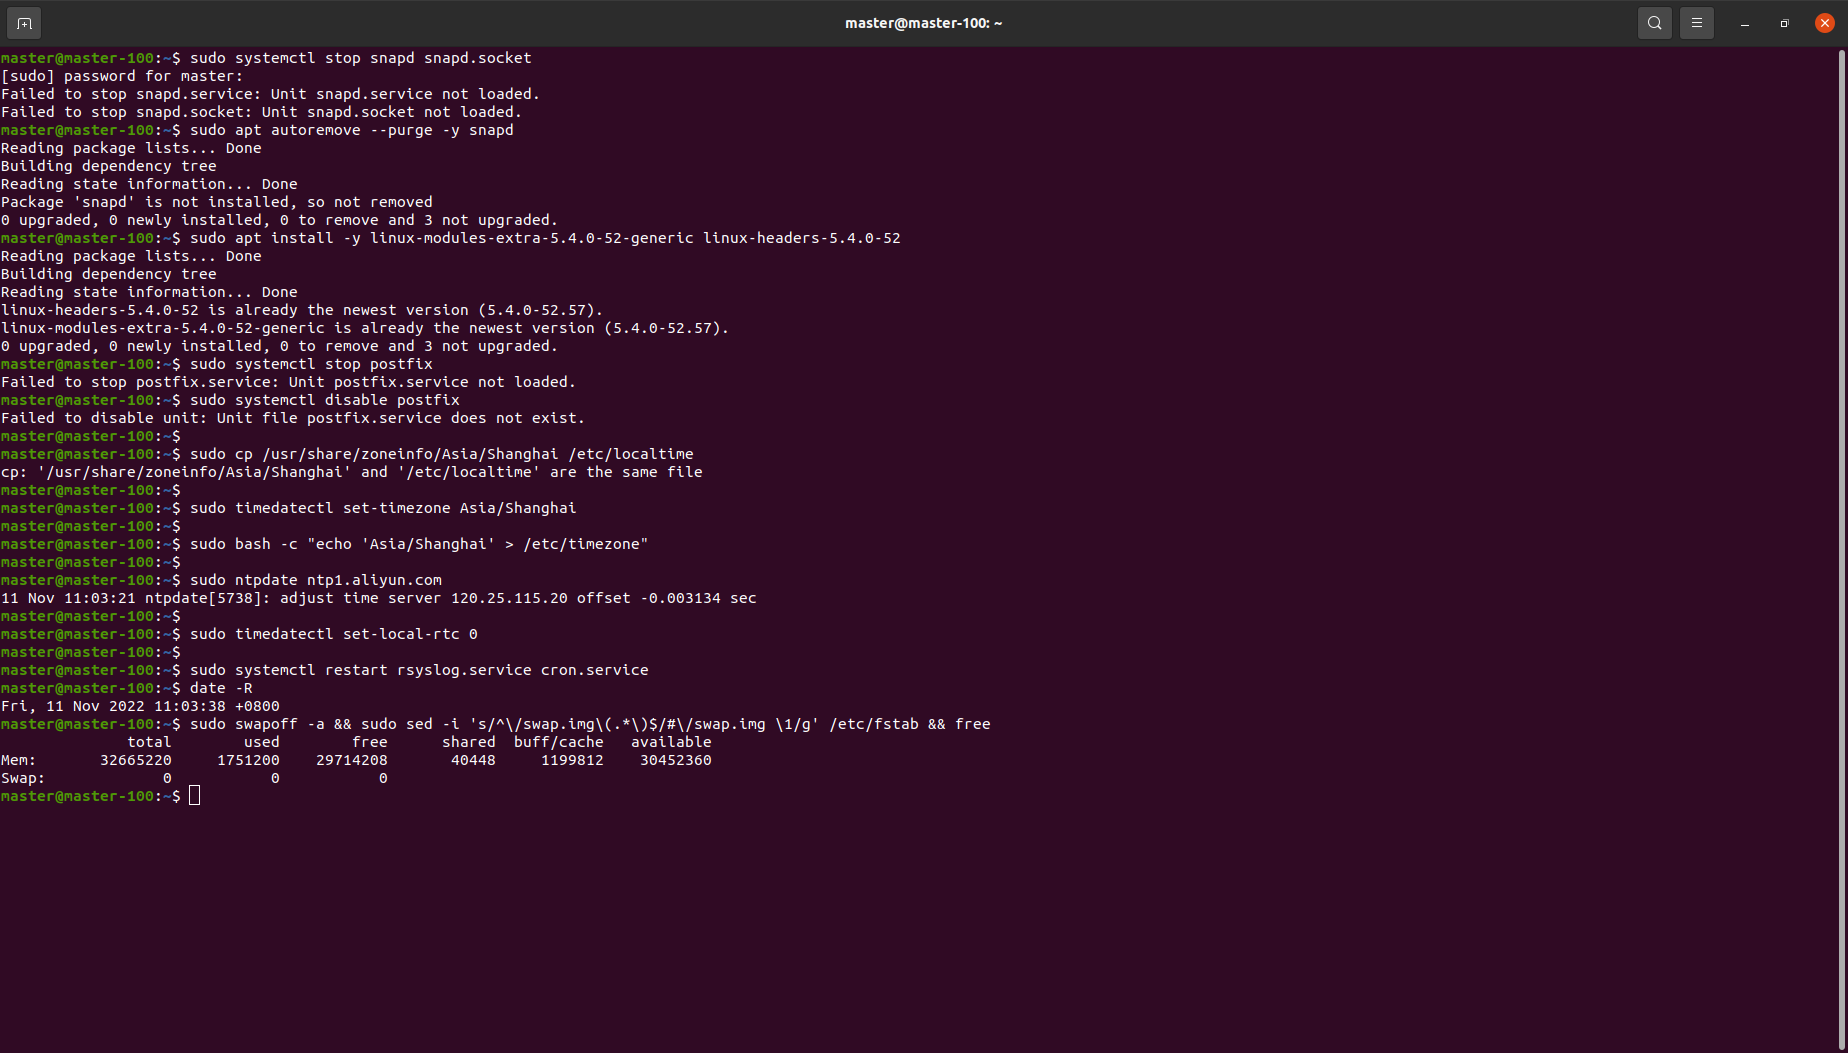Click the 'date -R' command

[221, 688]
